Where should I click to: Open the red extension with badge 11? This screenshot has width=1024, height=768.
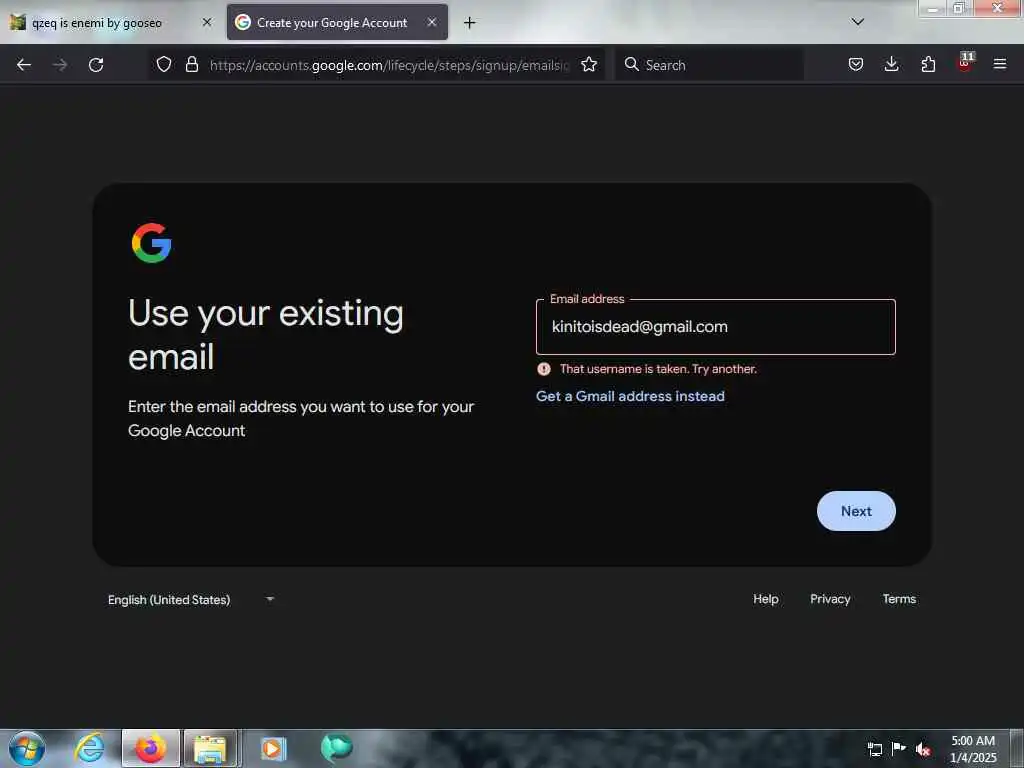pos(965,63)
